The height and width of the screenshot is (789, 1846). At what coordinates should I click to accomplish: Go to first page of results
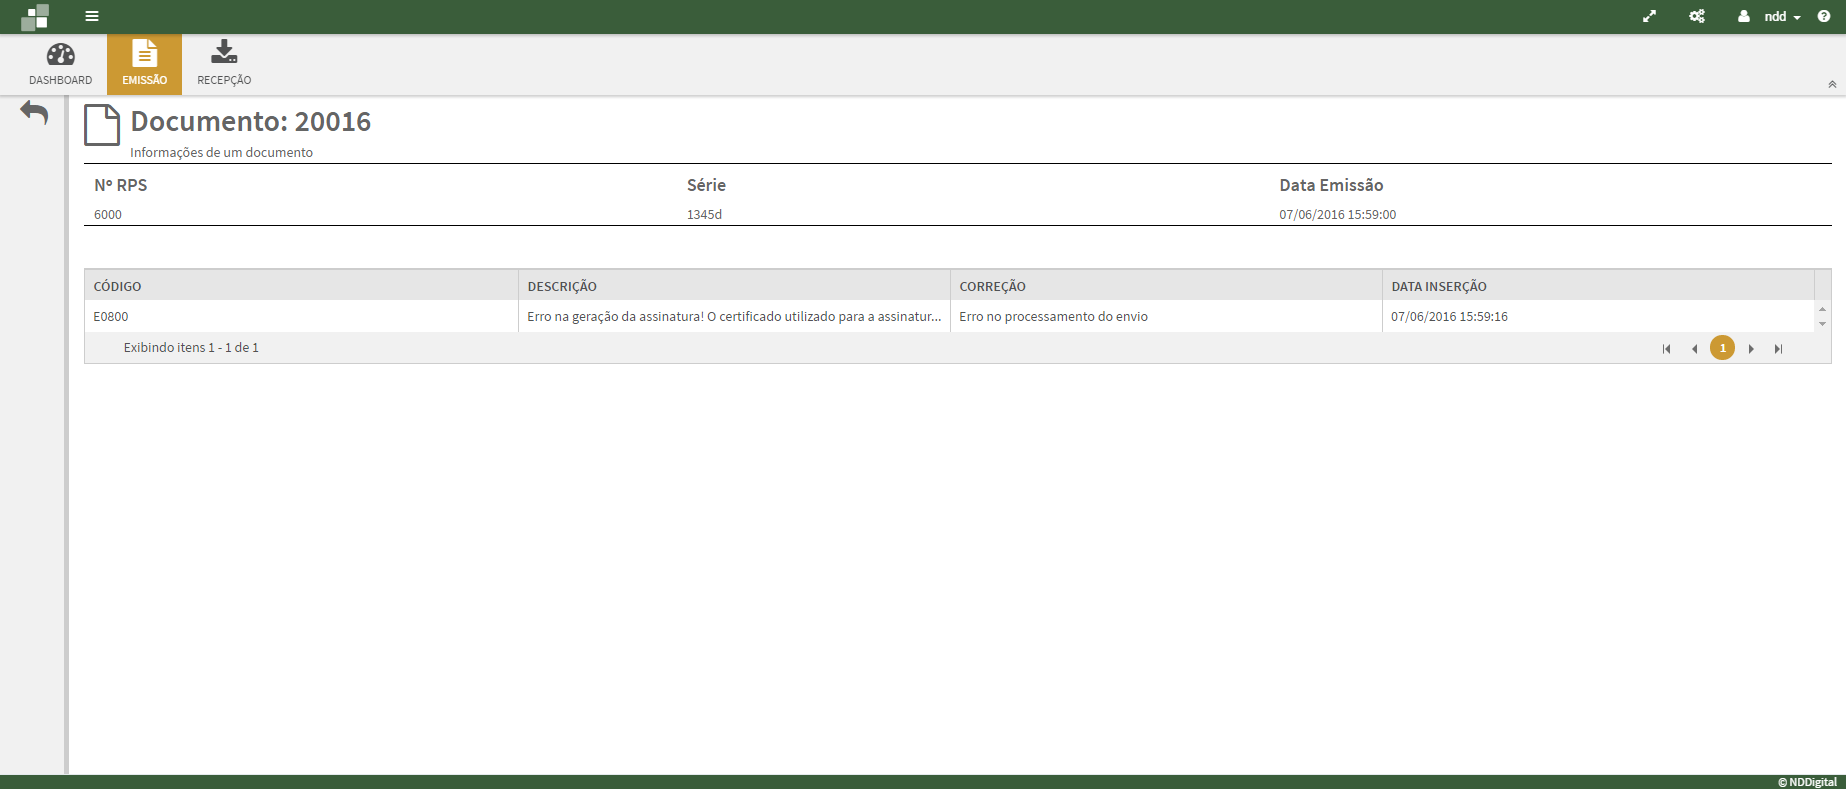click(x=1666, y=349)
